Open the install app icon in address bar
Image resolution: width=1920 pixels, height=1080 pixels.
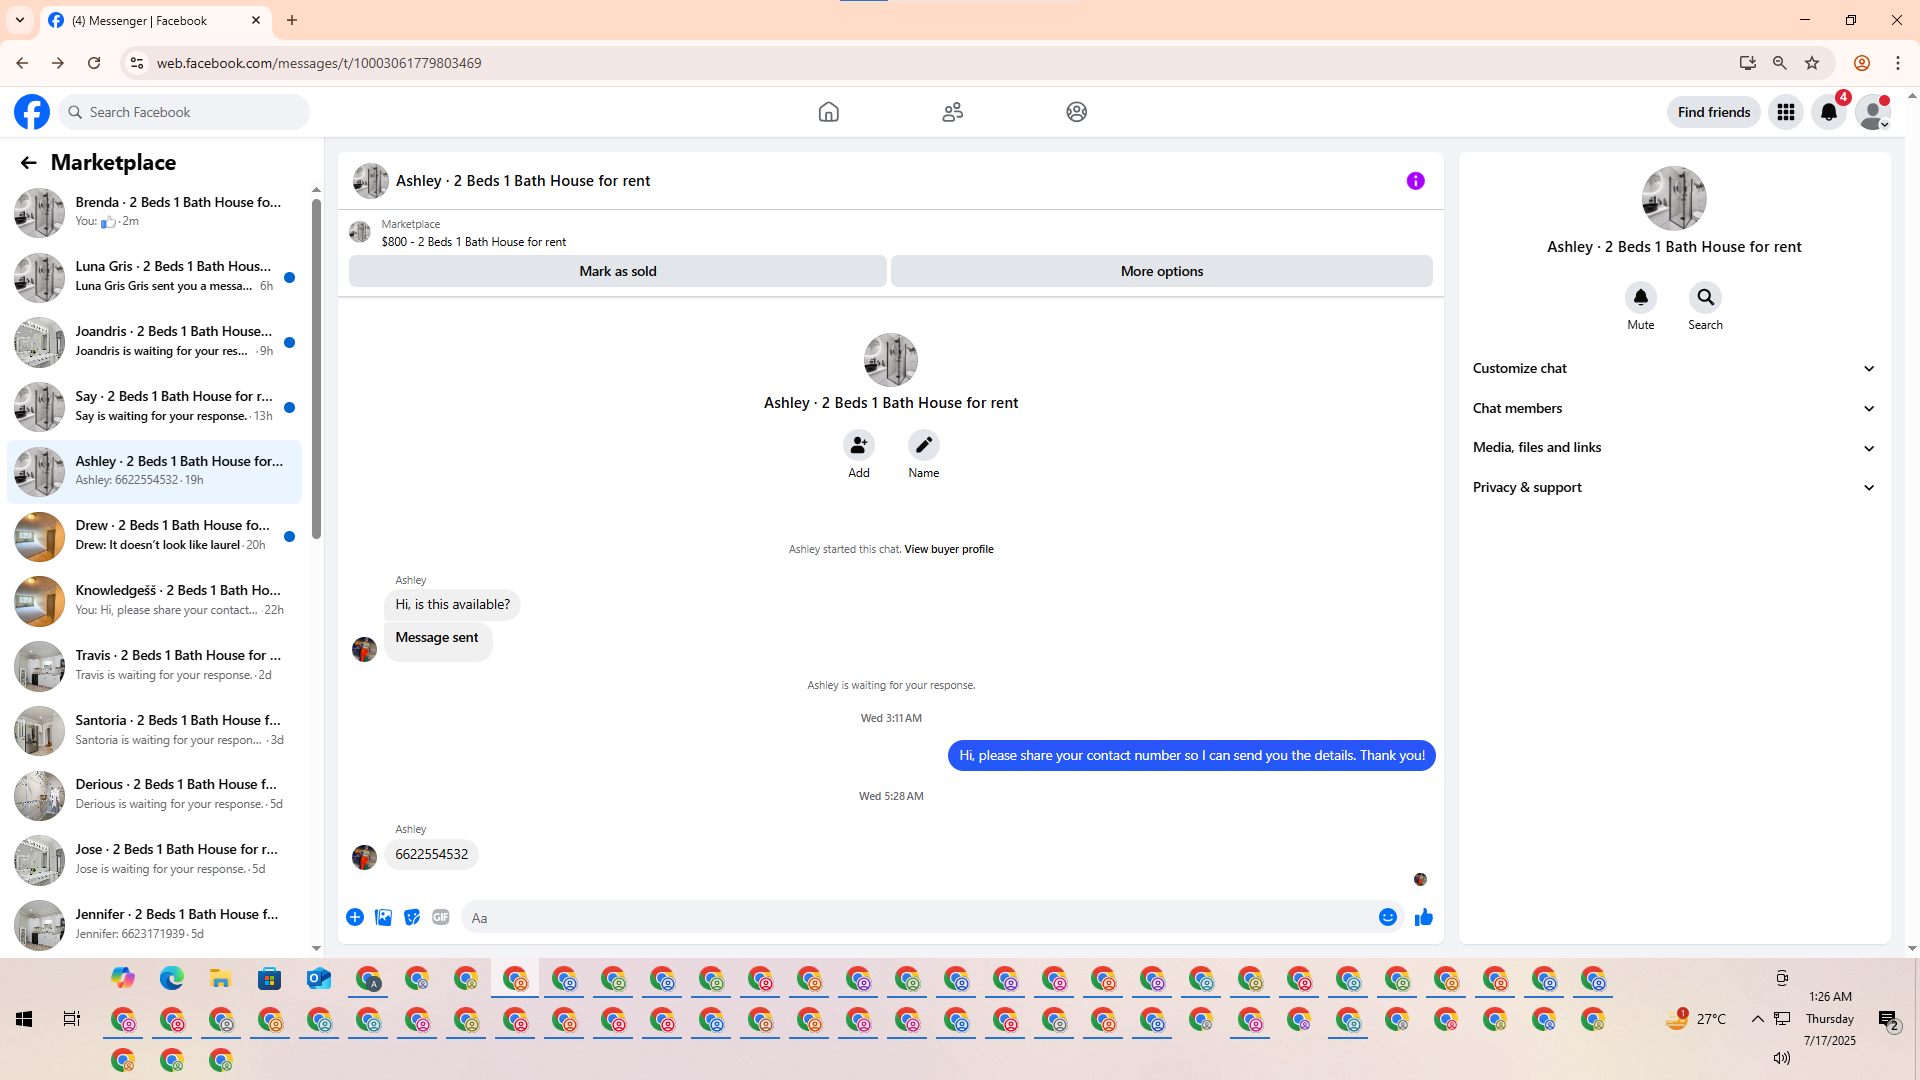[x=1748, y=63]
